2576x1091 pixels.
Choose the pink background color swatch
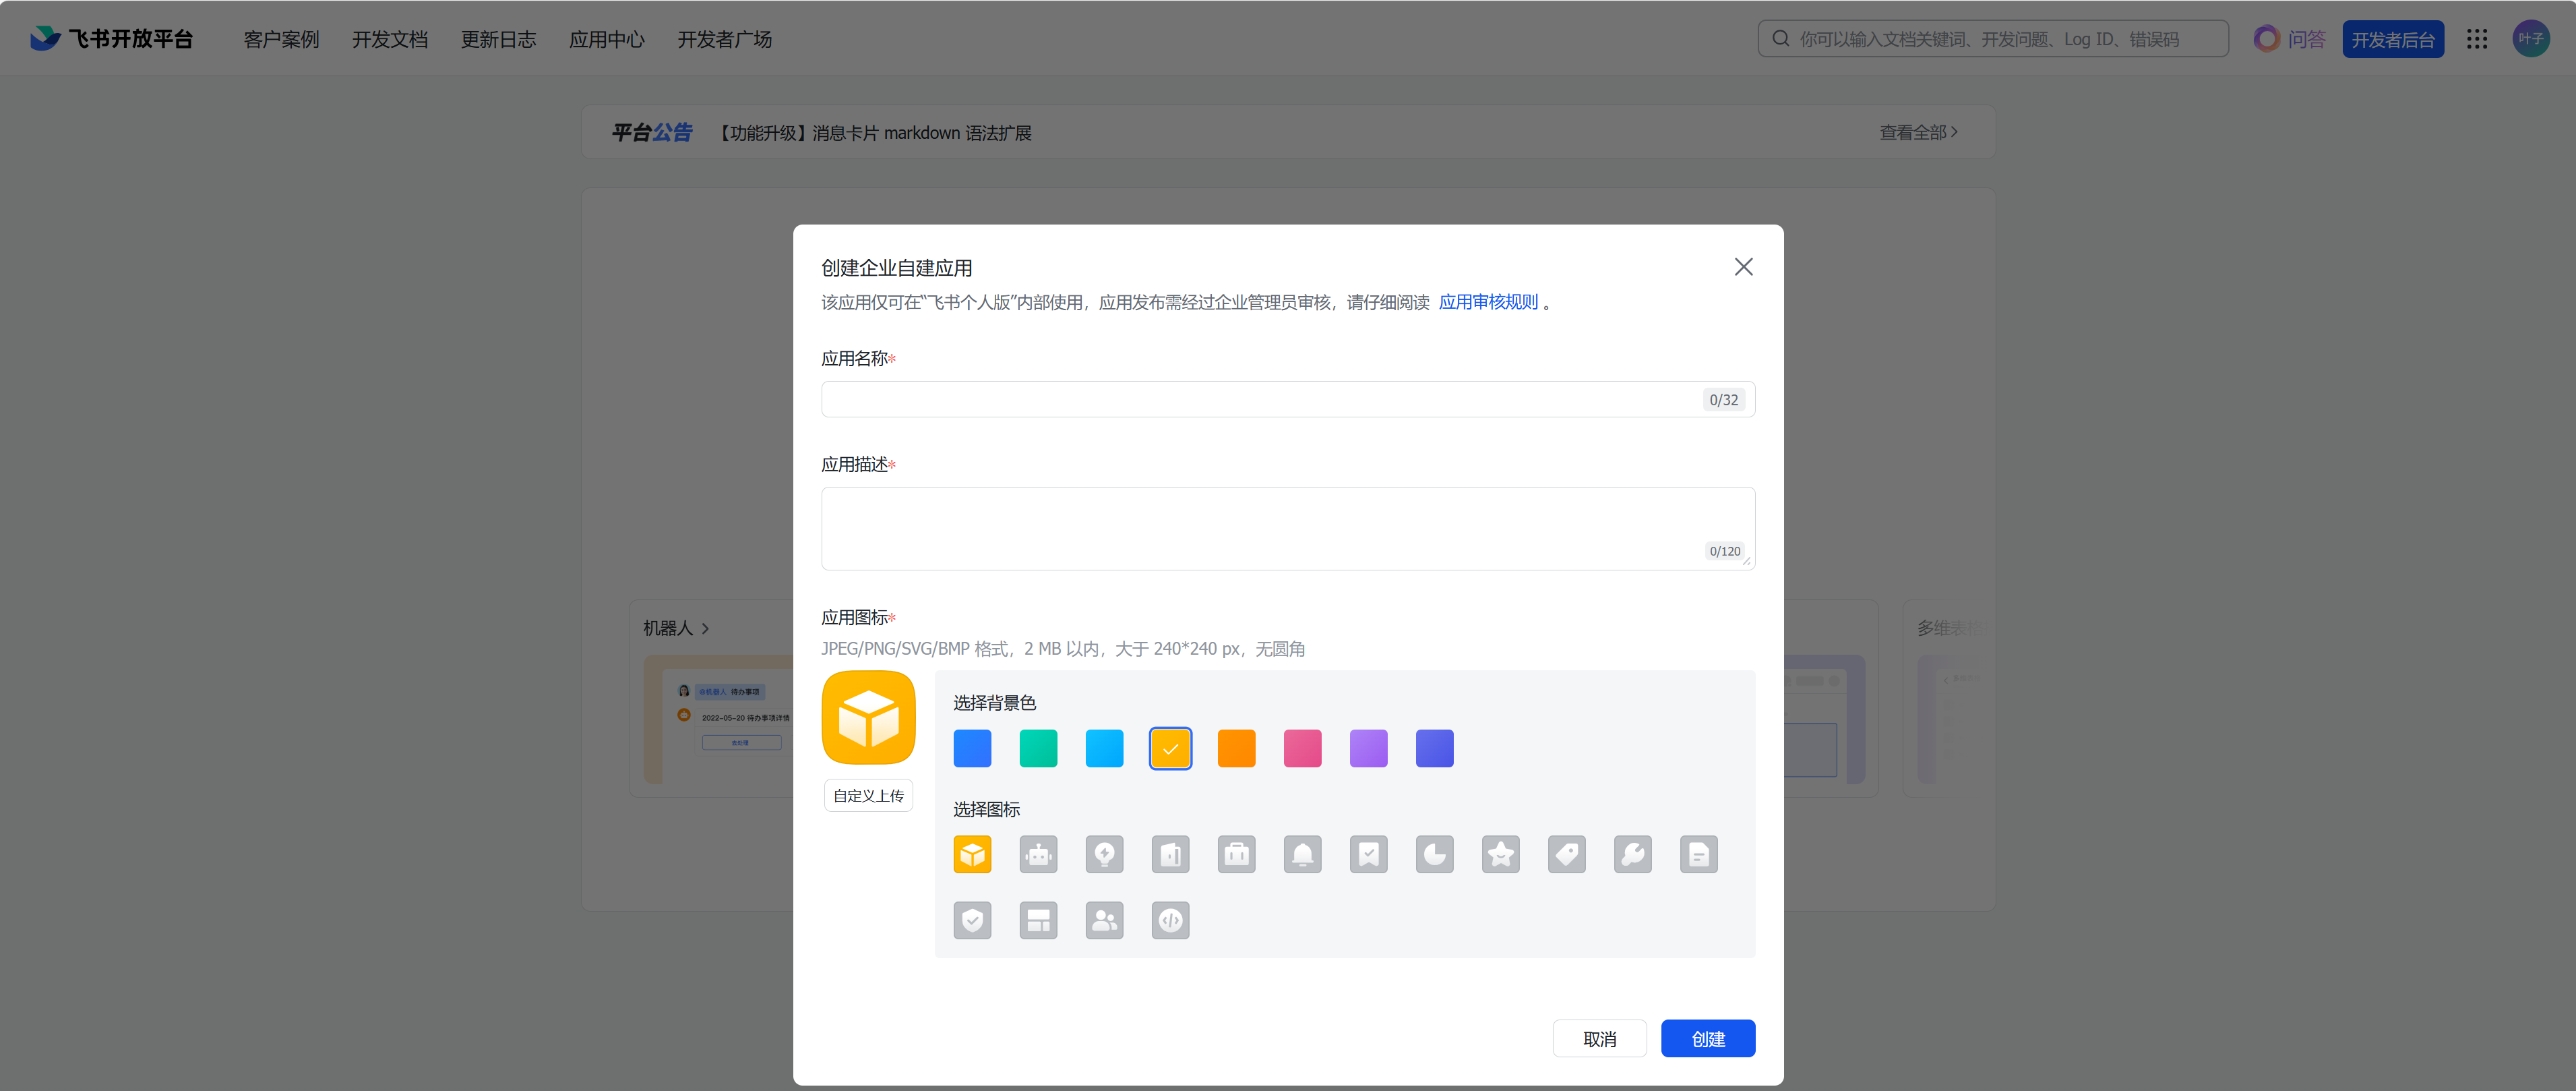pyautogui.click(x=1302, y=749)
